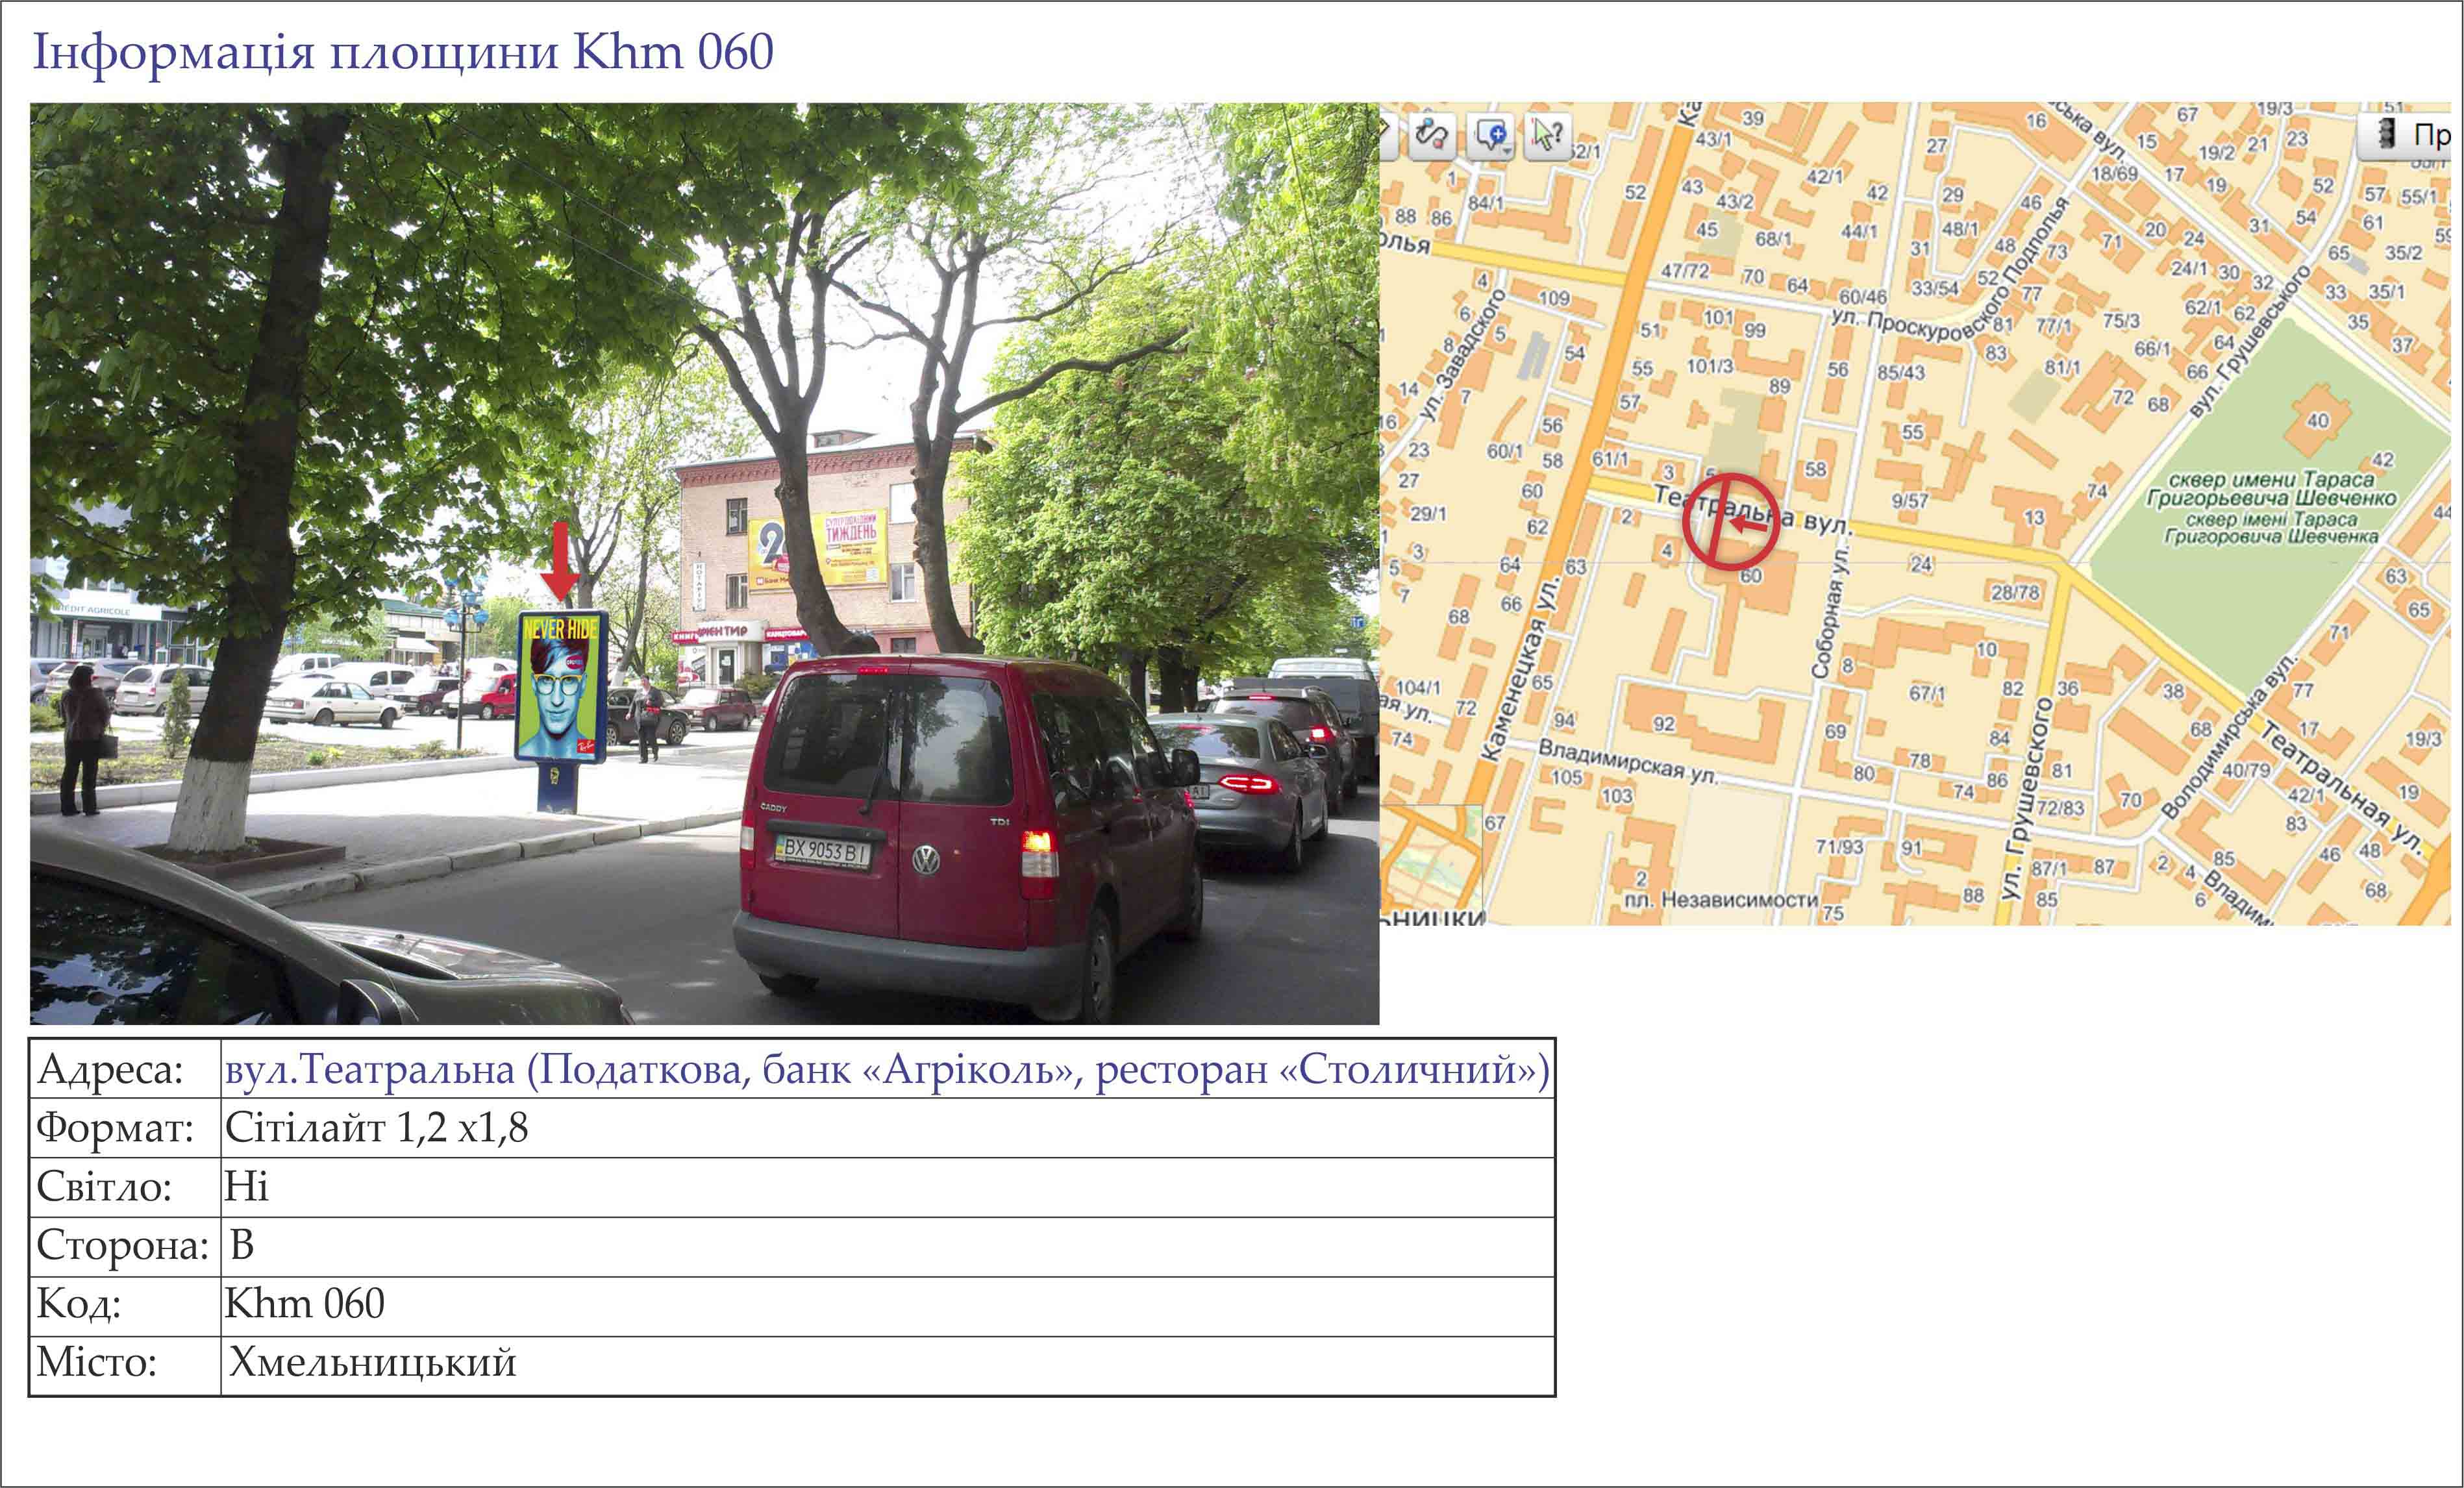Click building number 40 inside the park
Image resolution: width=2464 pixels, height=1488 pixels.
click(x=2317, y=421)
